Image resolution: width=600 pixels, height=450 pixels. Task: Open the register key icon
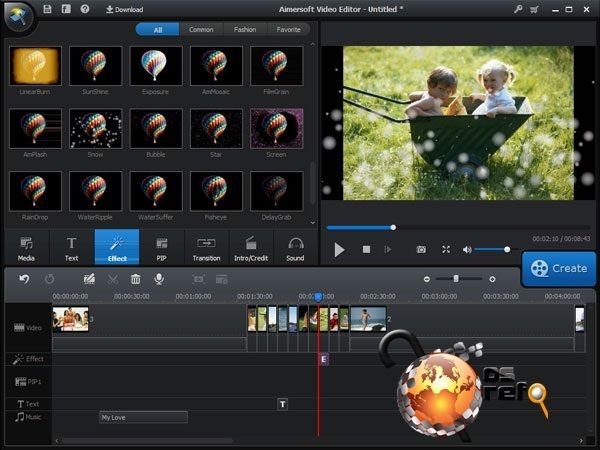pyautogui.click(x=518, y=9)
